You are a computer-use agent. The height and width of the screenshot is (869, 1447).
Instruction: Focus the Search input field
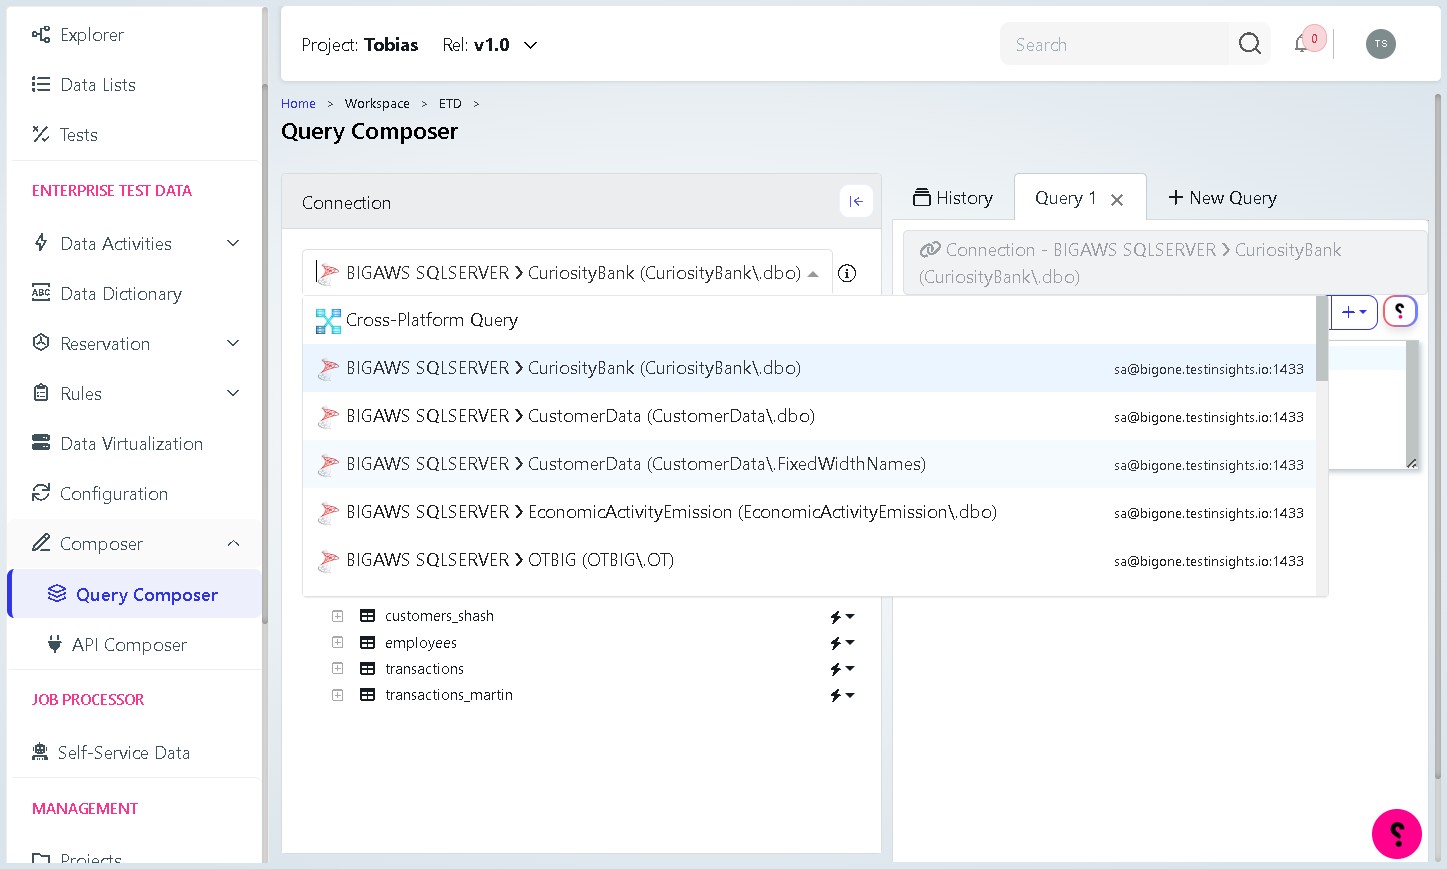tap(1114, 44)
